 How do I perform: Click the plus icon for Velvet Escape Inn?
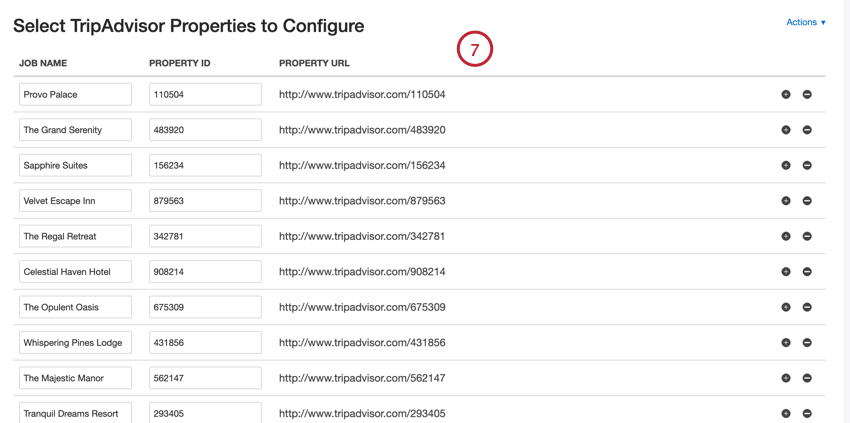786,201
